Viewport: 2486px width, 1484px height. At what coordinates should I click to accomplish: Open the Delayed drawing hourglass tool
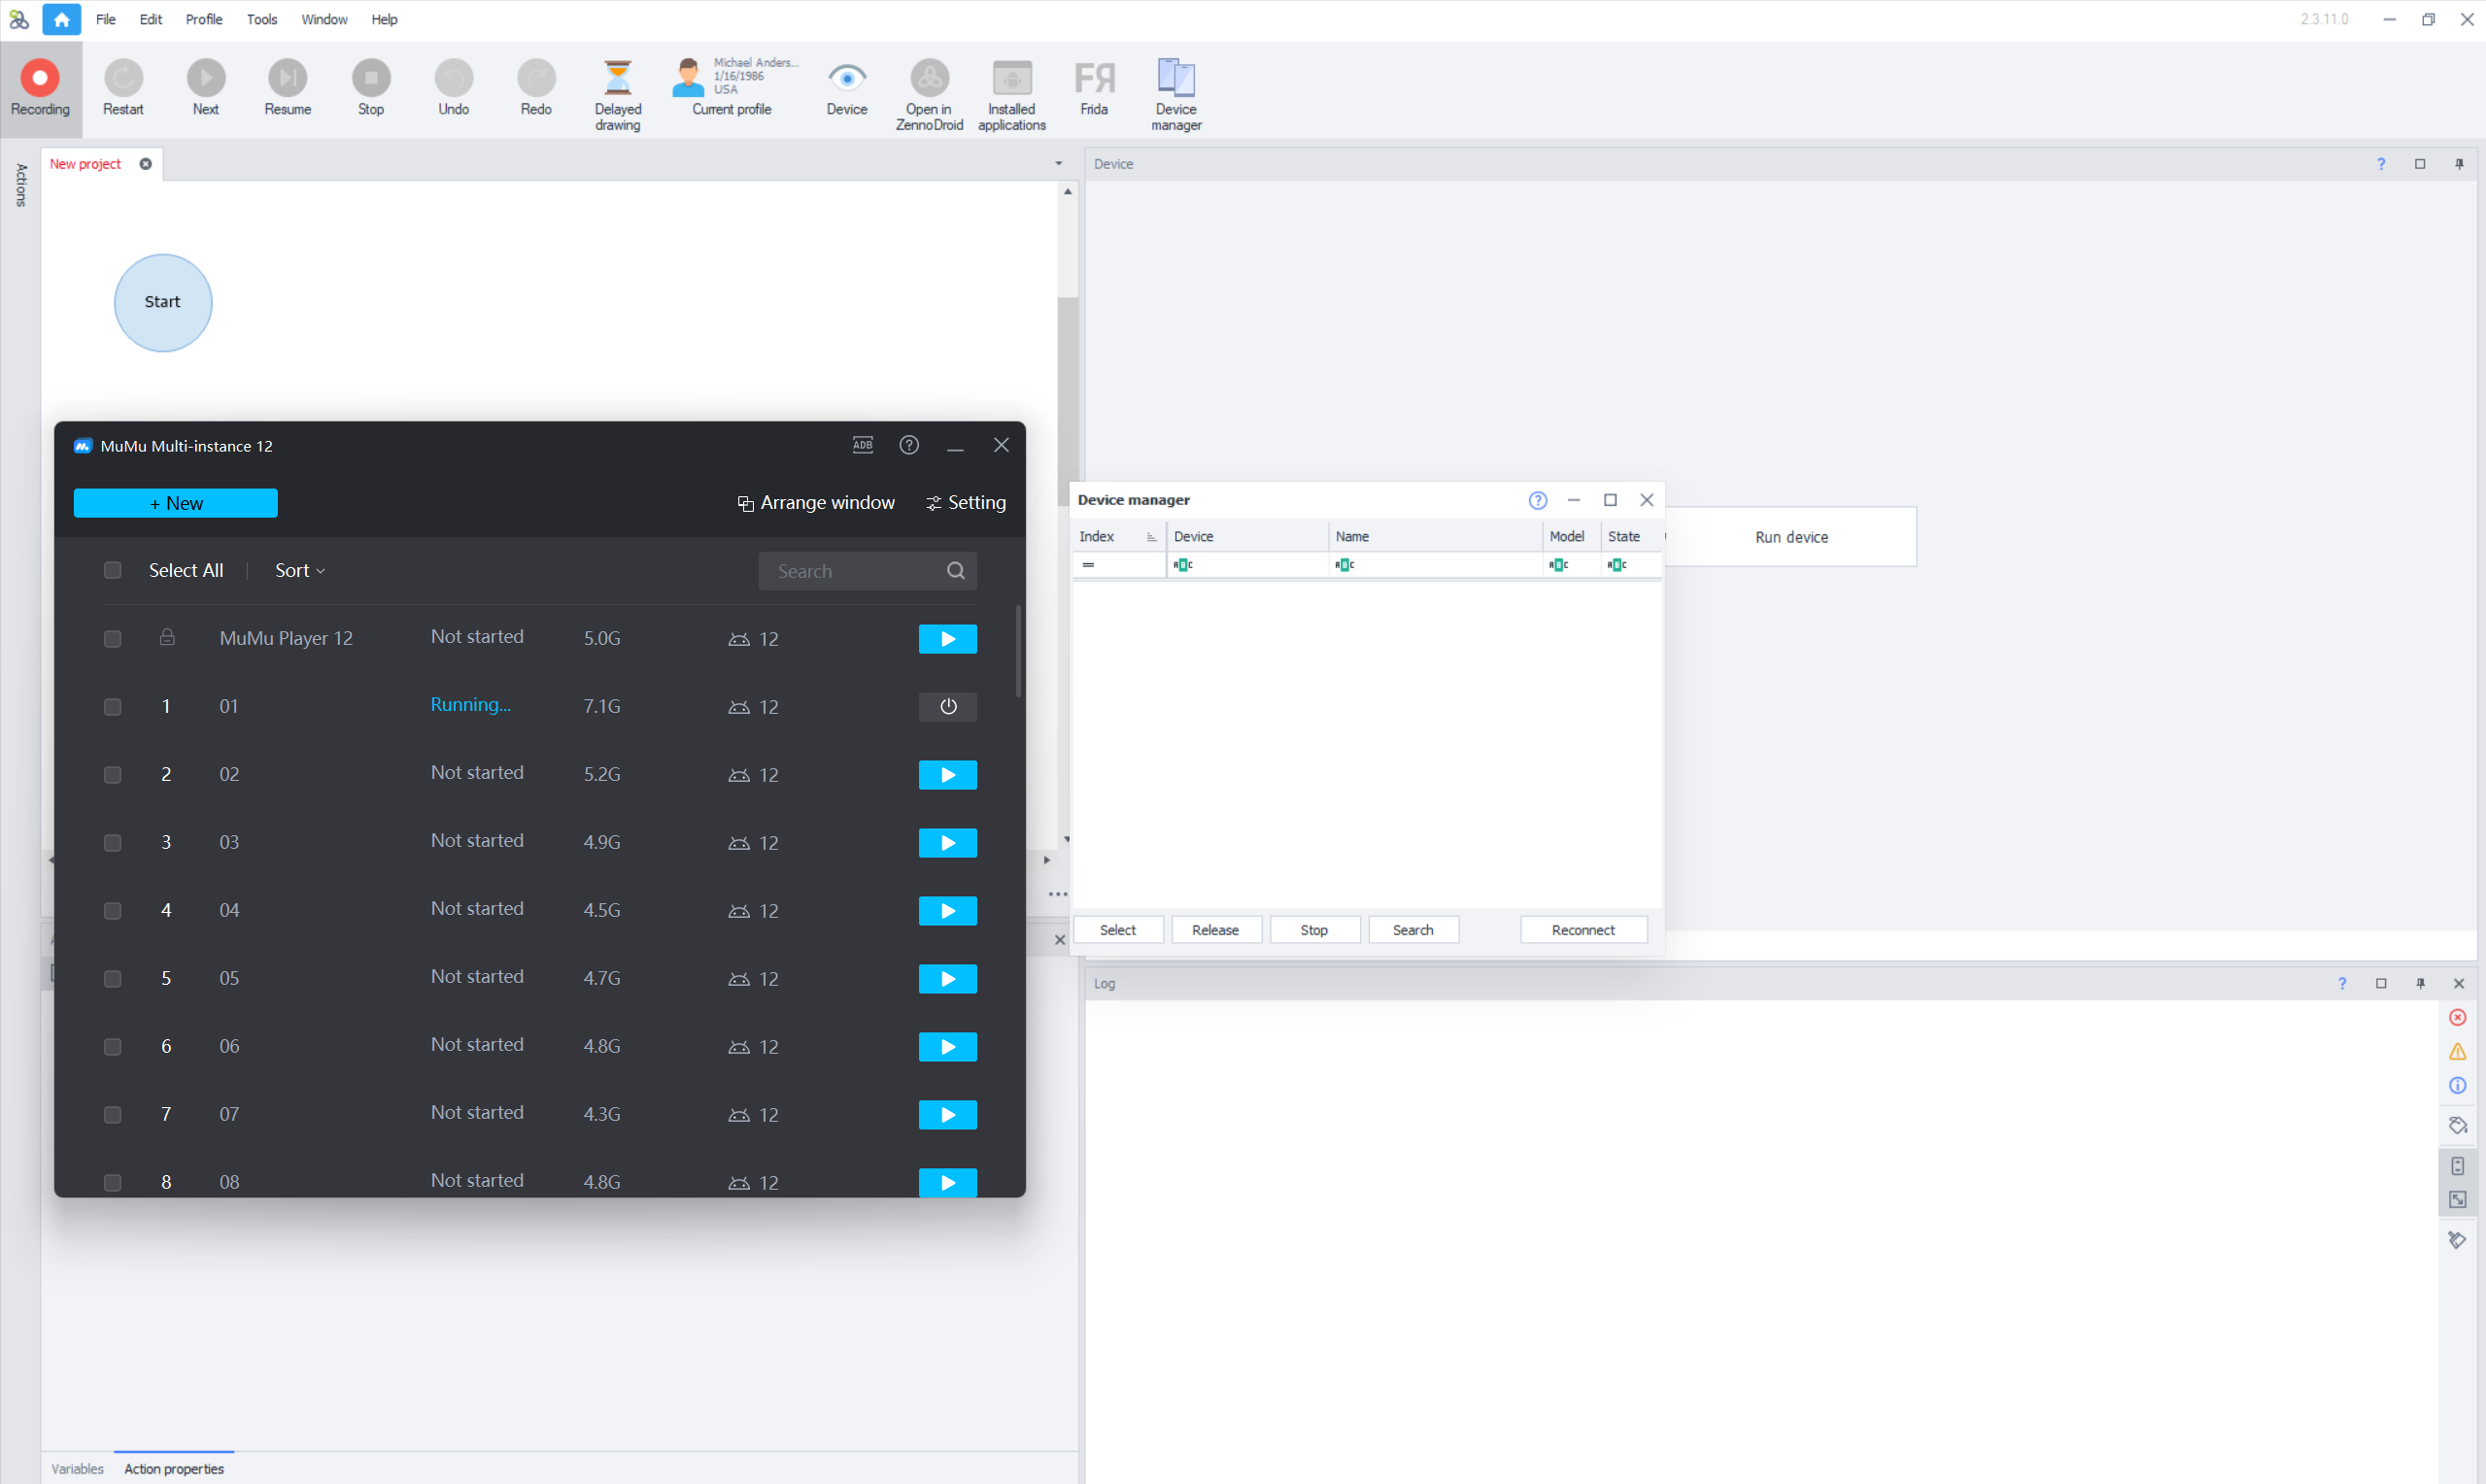click(617, 78)
